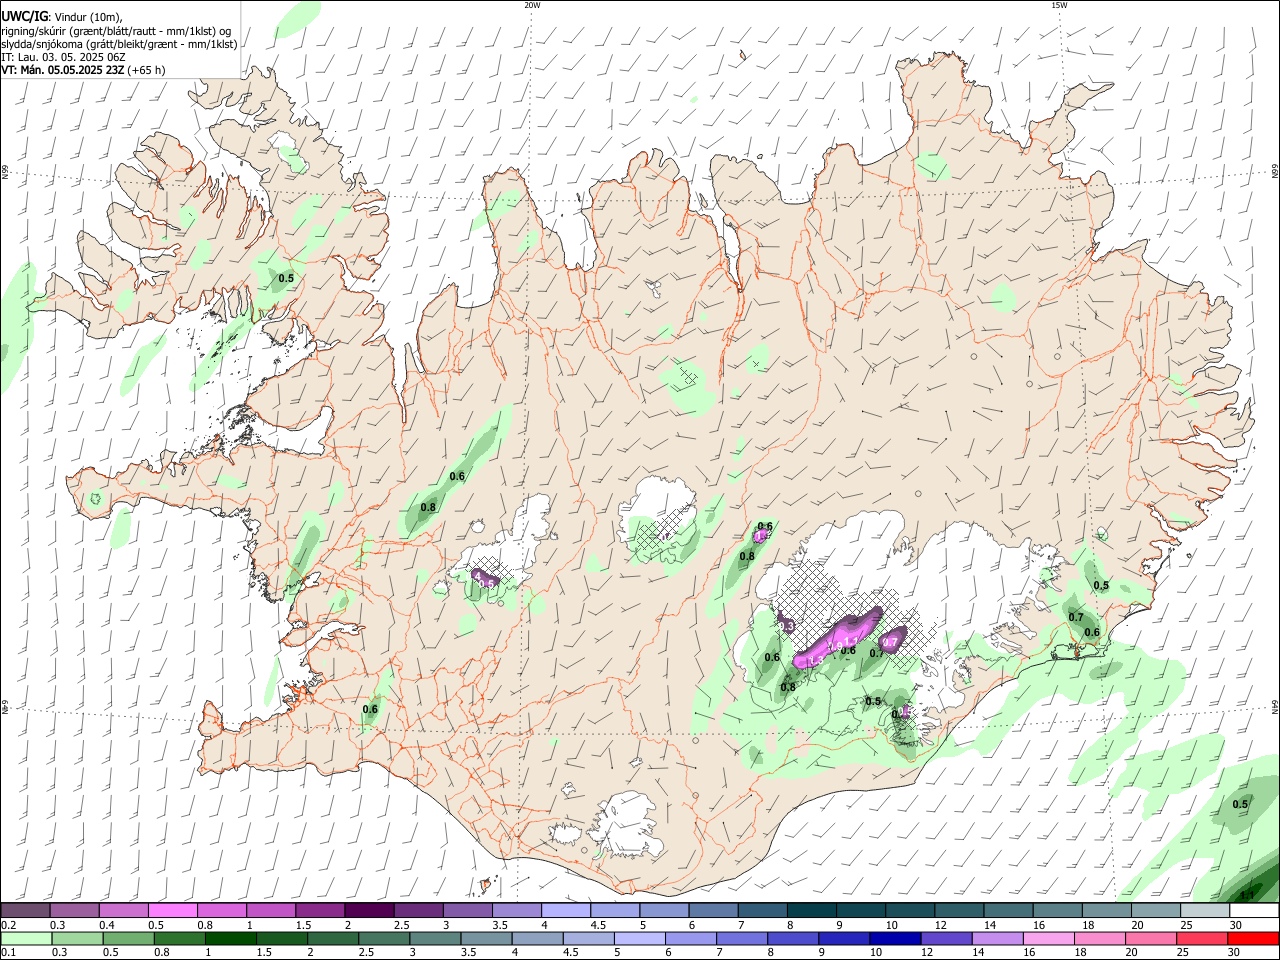This screenshot has height=960, width=1280.
Task: Pick the snow scale swatch between 0.2 and 0.3
Action: click(26, 911)
